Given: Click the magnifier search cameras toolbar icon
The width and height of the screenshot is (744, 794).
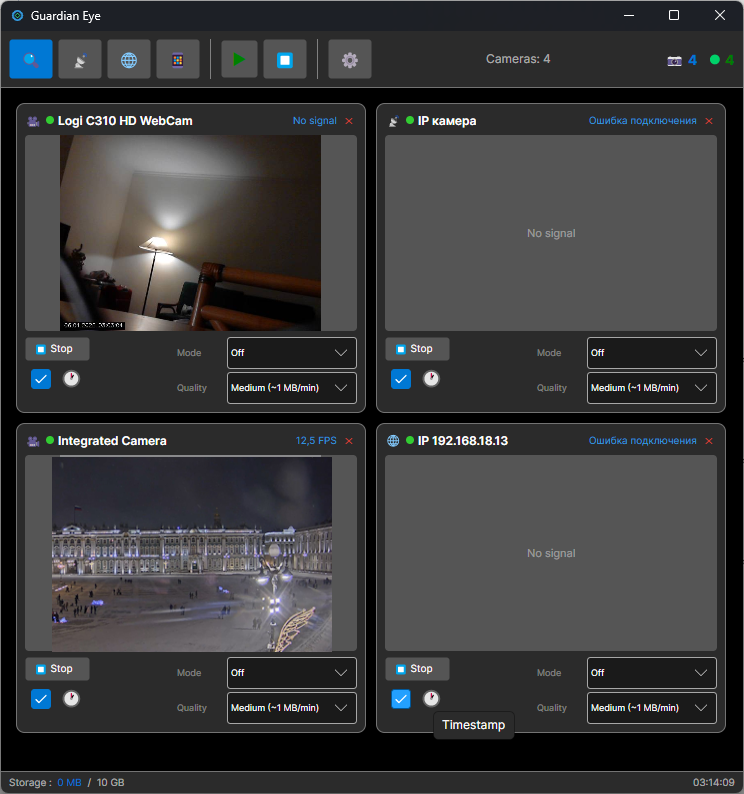Looking at the screenshot, I should click(31, 59).
